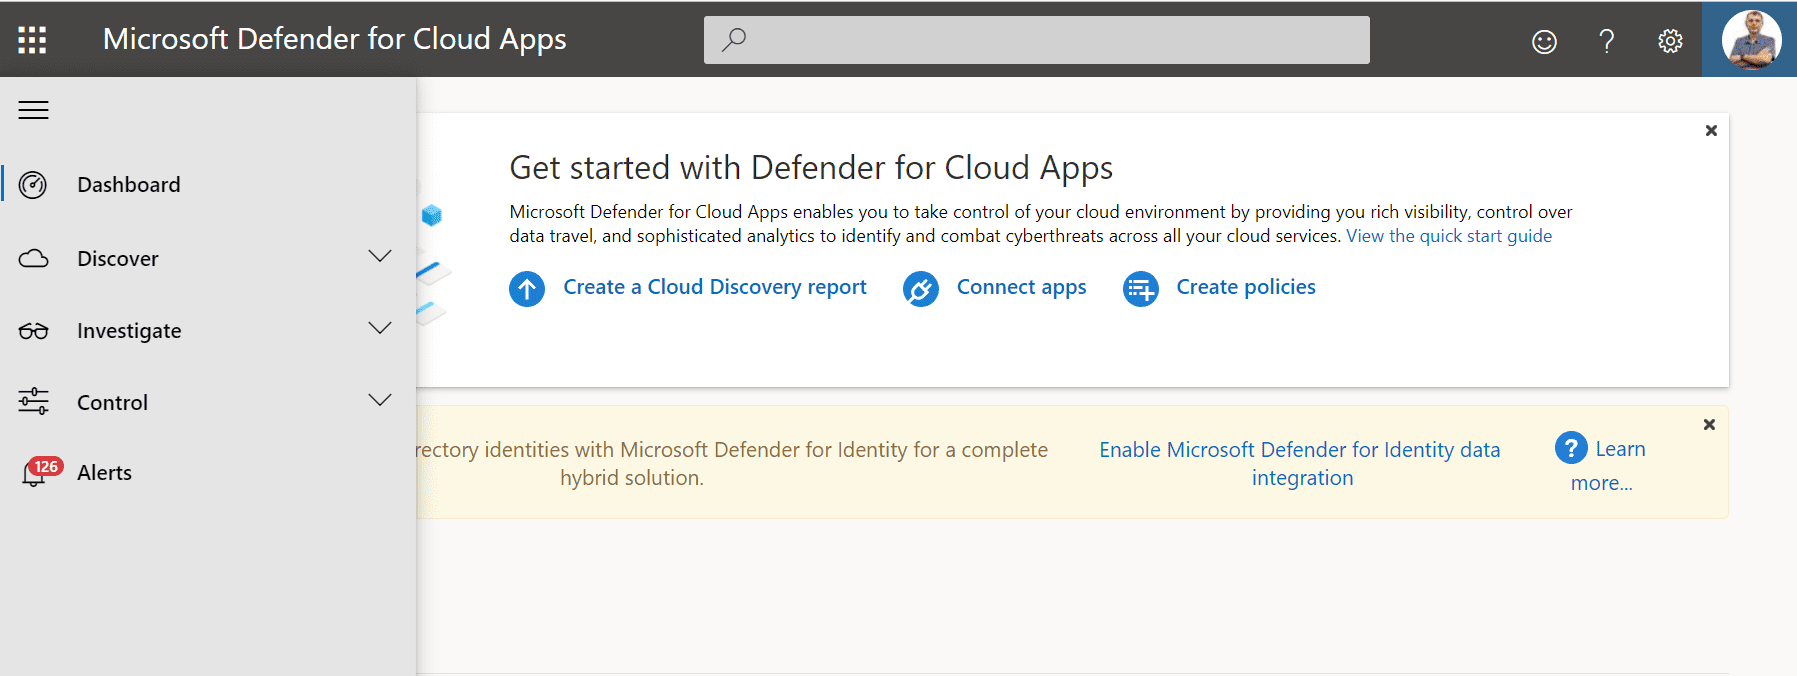Open the settings gear icon
The width and height of the screenshot is (1797, 676).
click(x=1670, y=41)
